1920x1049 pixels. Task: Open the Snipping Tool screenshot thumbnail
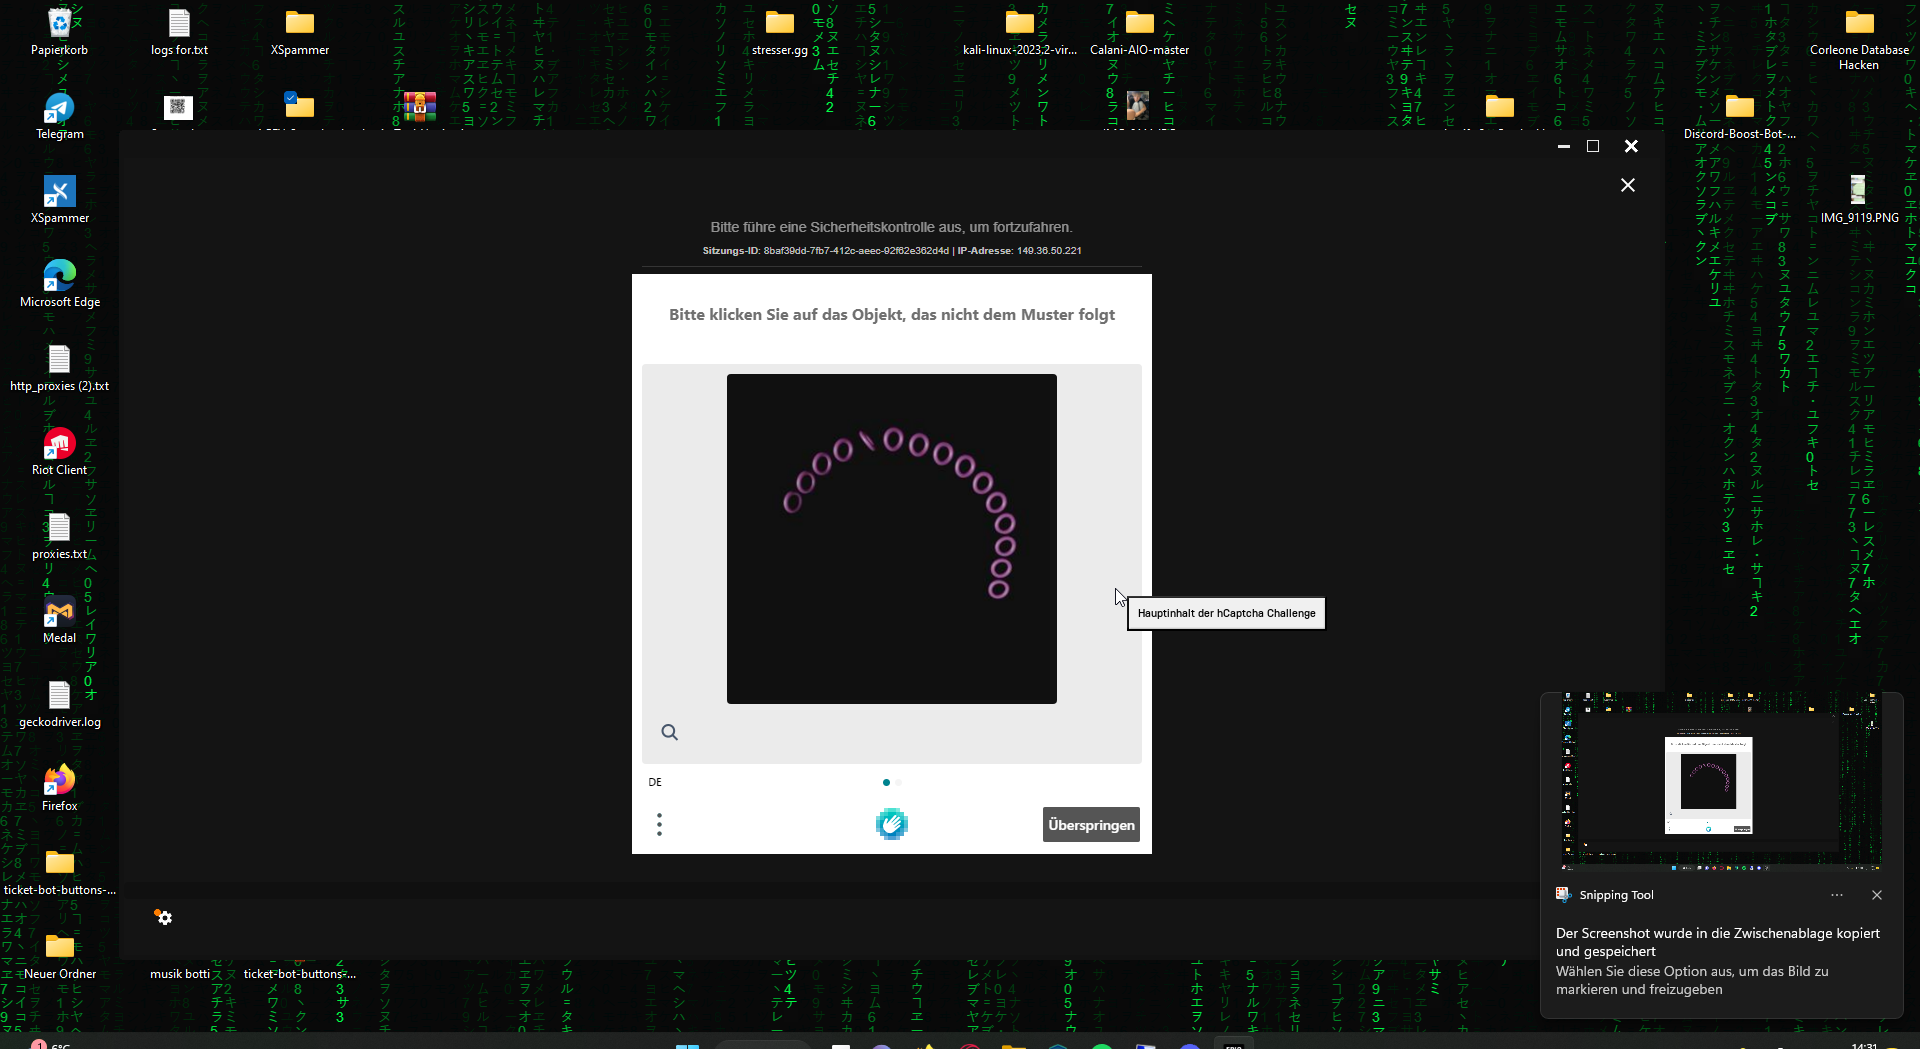tap(1721, 780)
